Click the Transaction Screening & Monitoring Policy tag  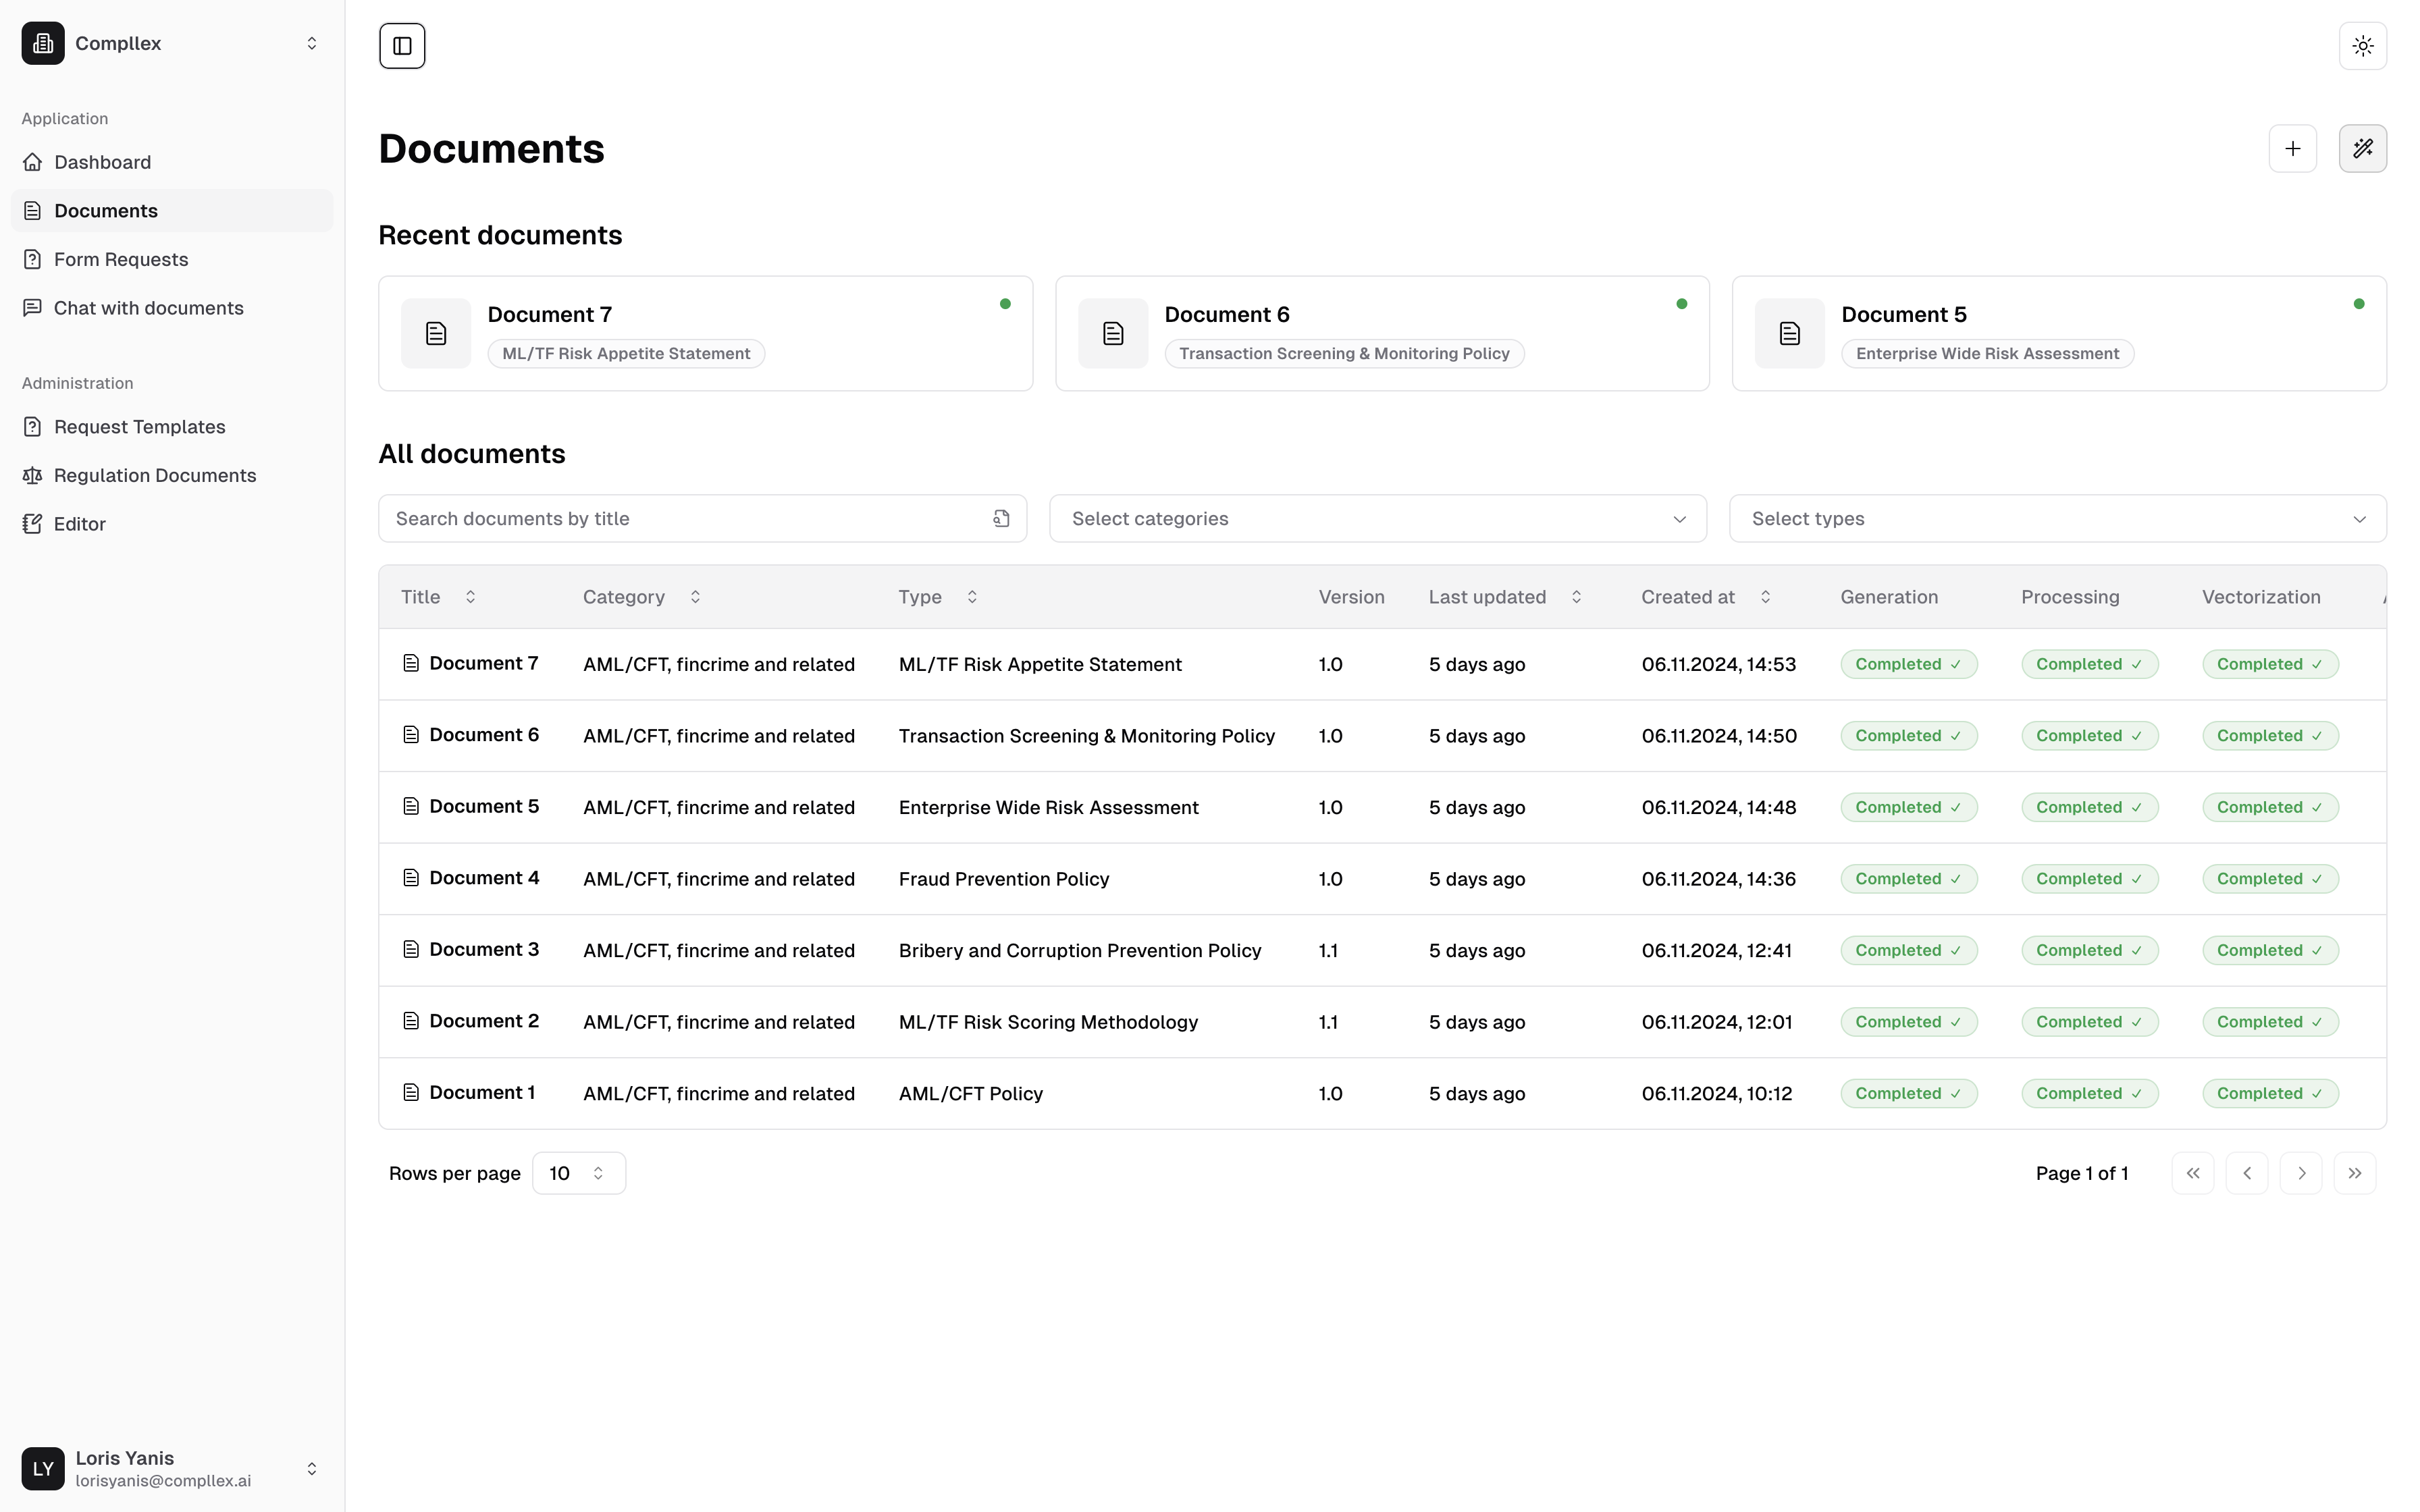(1344, 354)
